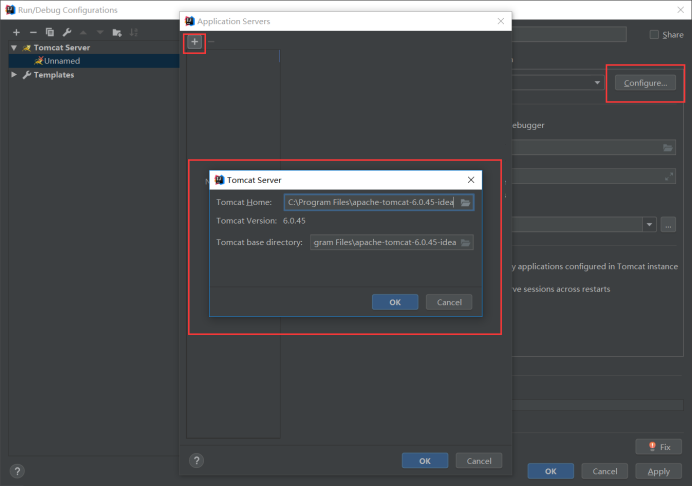The width and height of the screenshot is (693, 487).
Task: Open the JRE dropdown arrow
Action: 649,225
